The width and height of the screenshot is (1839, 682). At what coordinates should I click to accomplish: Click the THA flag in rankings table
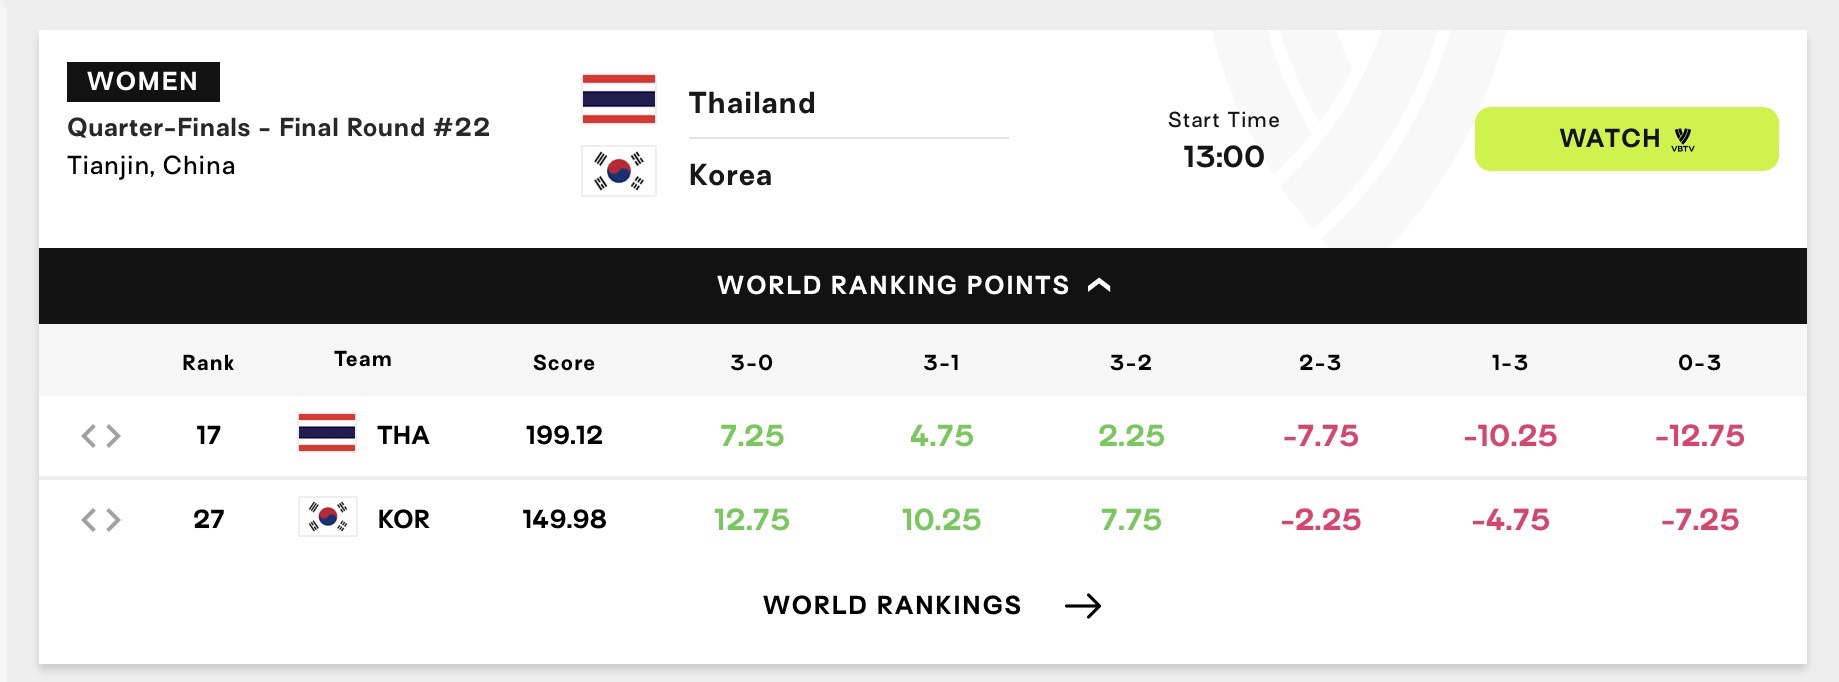[x=327, y=433]
